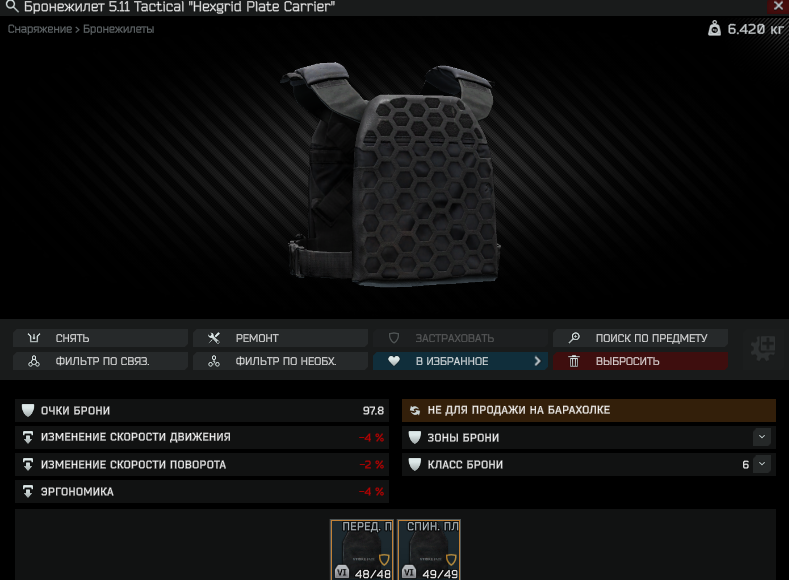Click the weight bag icon
This screenshot has height=580, width=789.
714,29
